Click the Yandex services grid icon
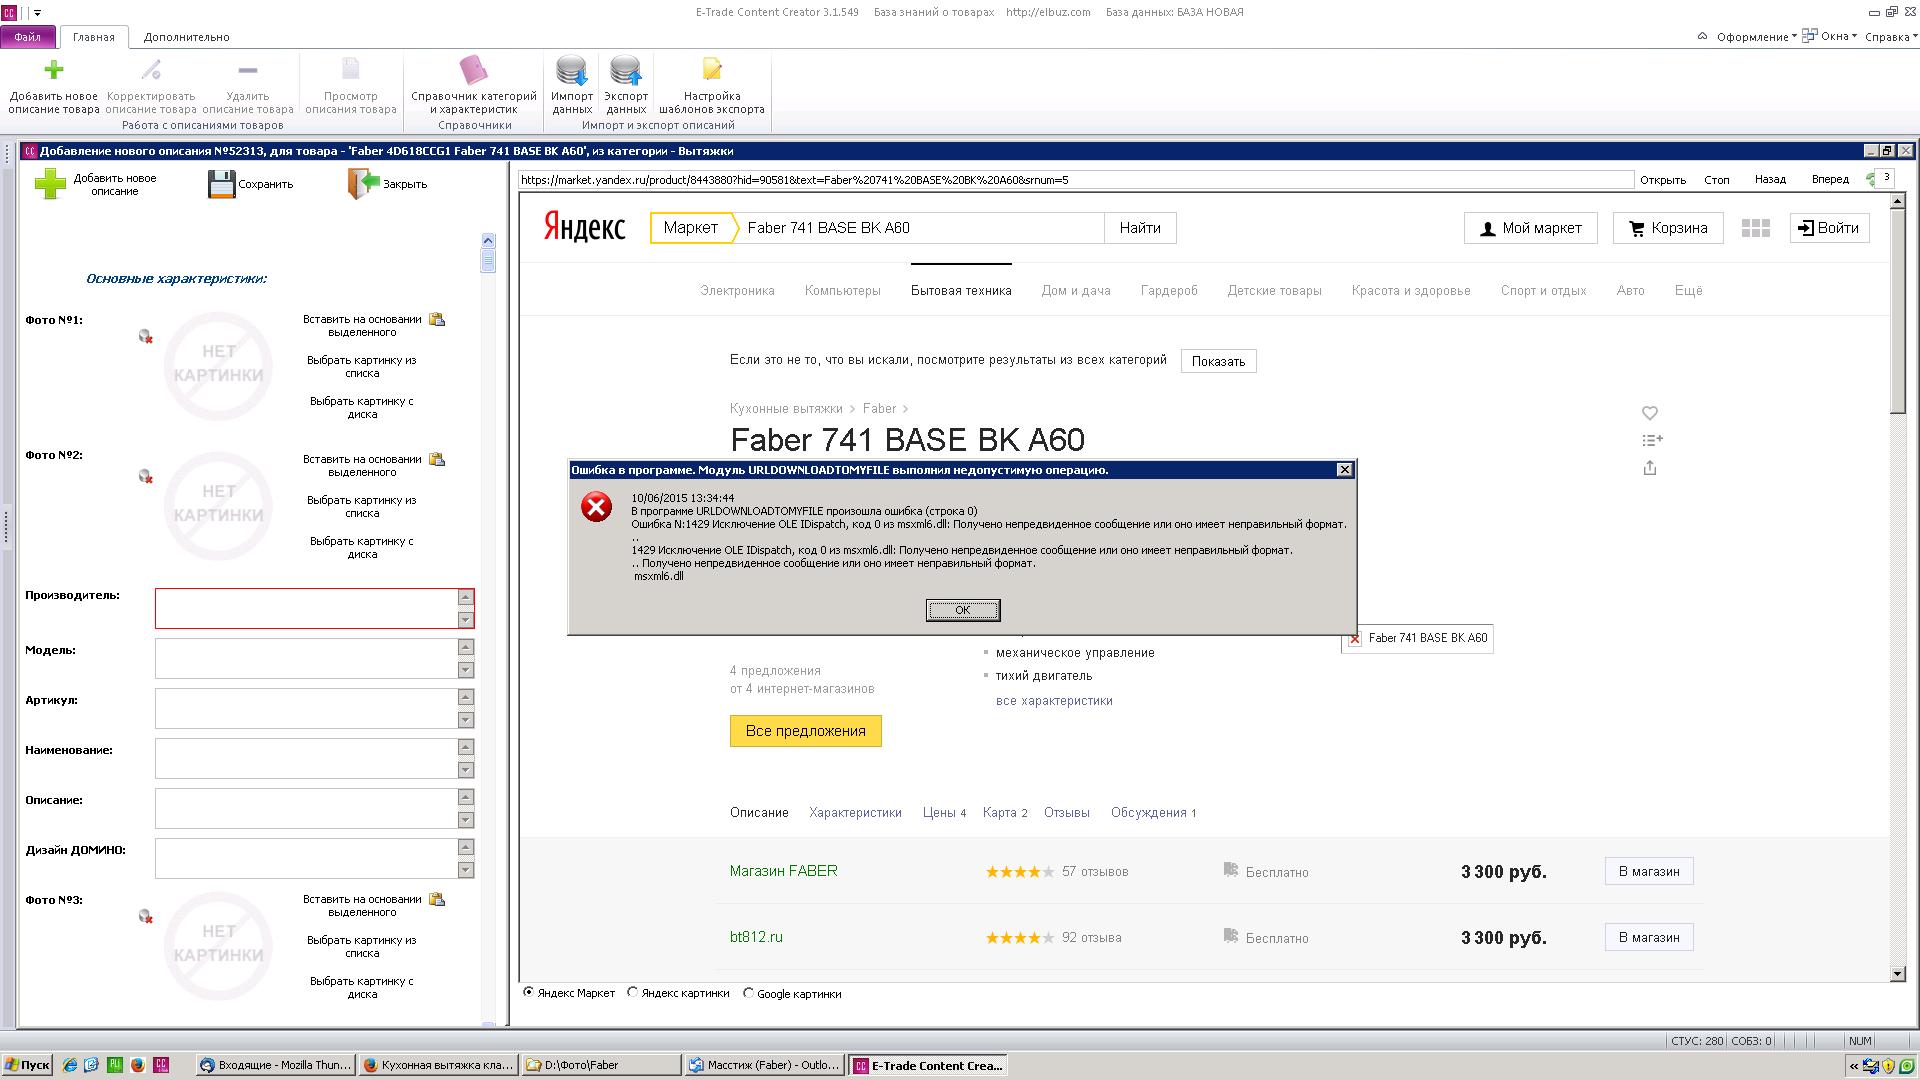1920x1080 pixels. click(1755, 228)
